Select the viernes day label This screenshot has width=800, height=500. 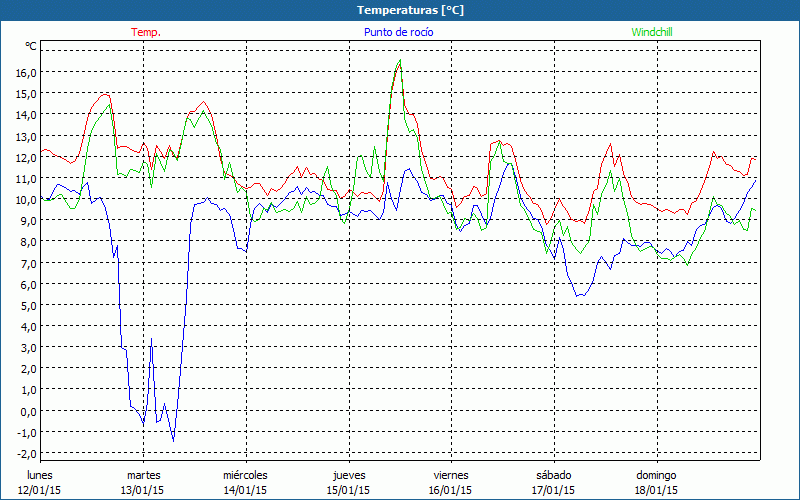451,475
